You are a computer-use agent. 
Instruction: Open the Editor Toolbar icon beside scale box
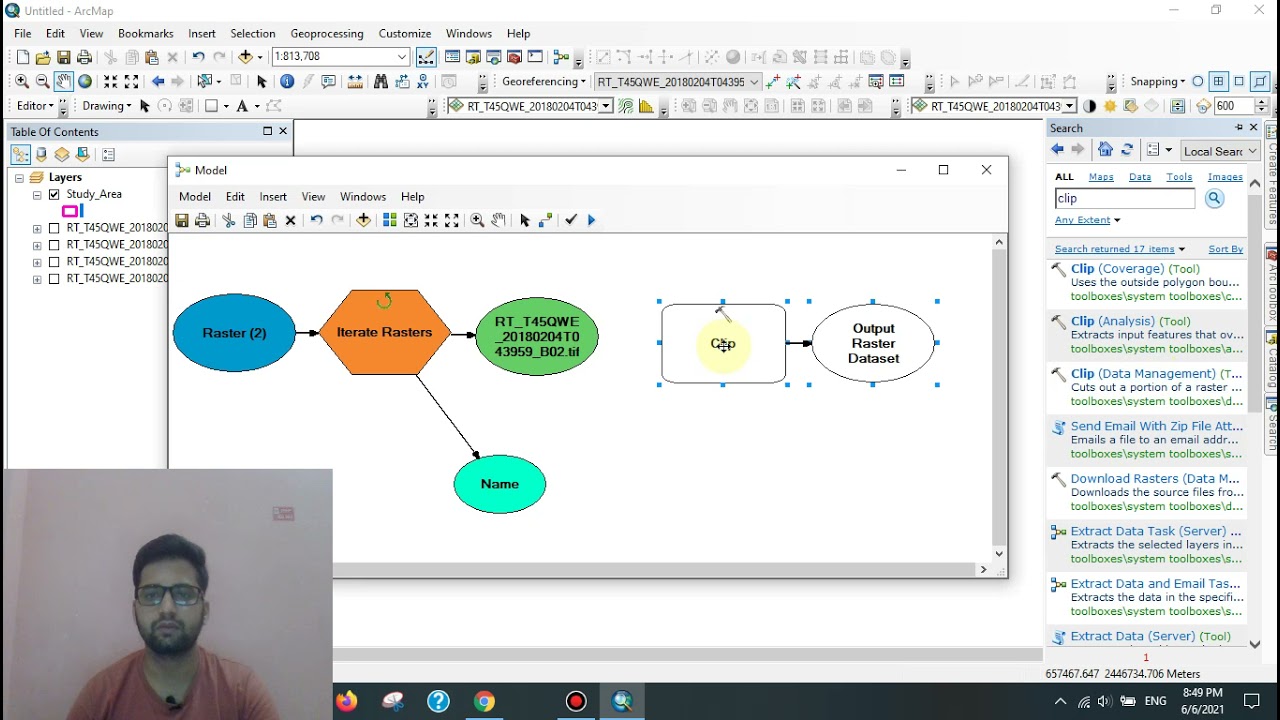click(x=426, y=56)
